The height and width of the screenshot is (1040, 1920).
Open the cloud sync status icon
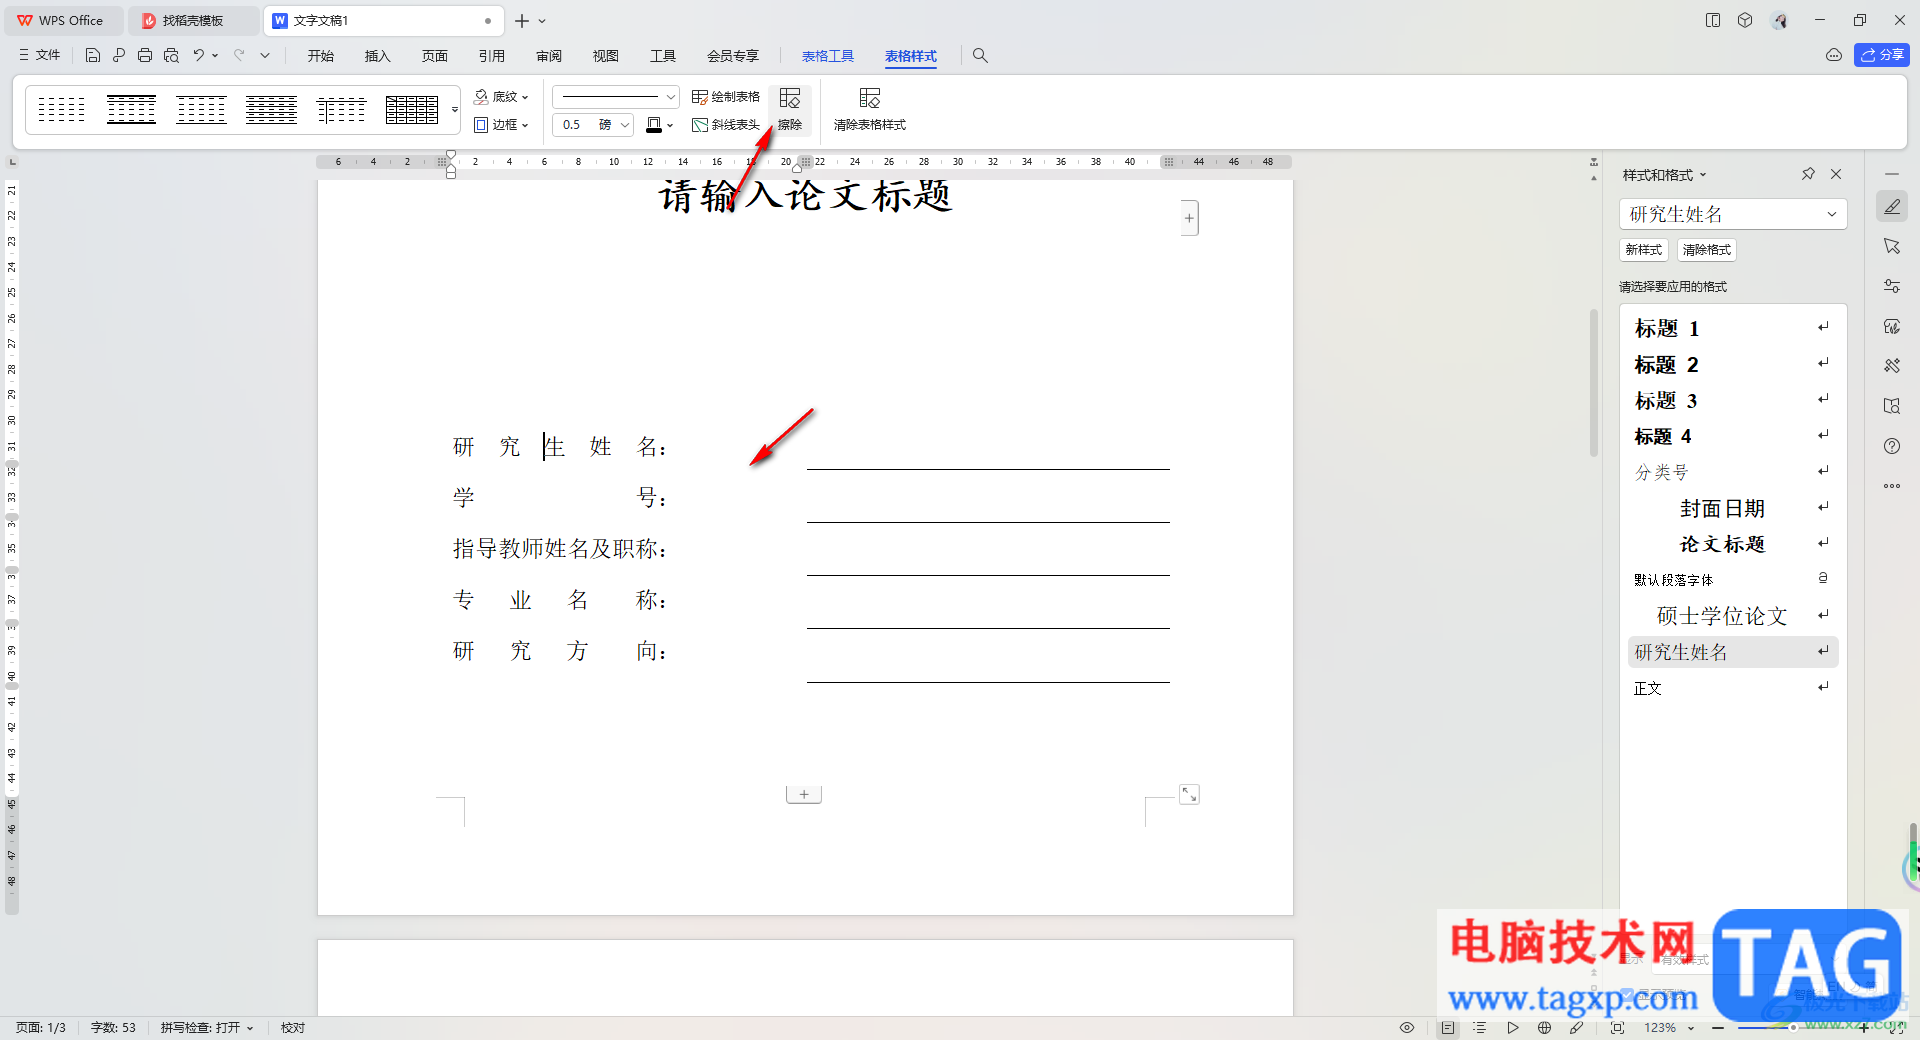pyautogui.click(x=1834, y=56)
